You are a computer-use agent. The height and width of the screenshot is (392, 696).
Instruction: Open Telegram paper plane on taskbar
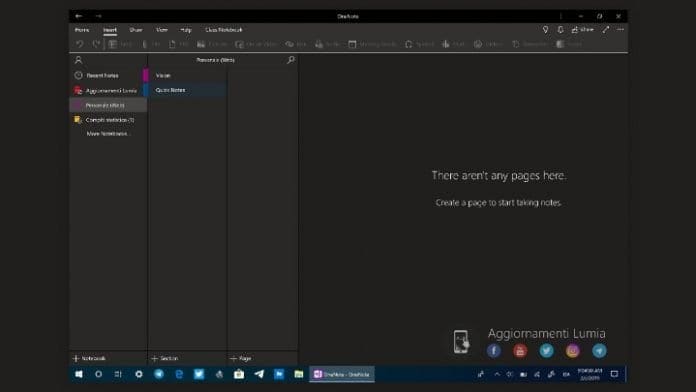pyautogui.click(x=259, y=374)
